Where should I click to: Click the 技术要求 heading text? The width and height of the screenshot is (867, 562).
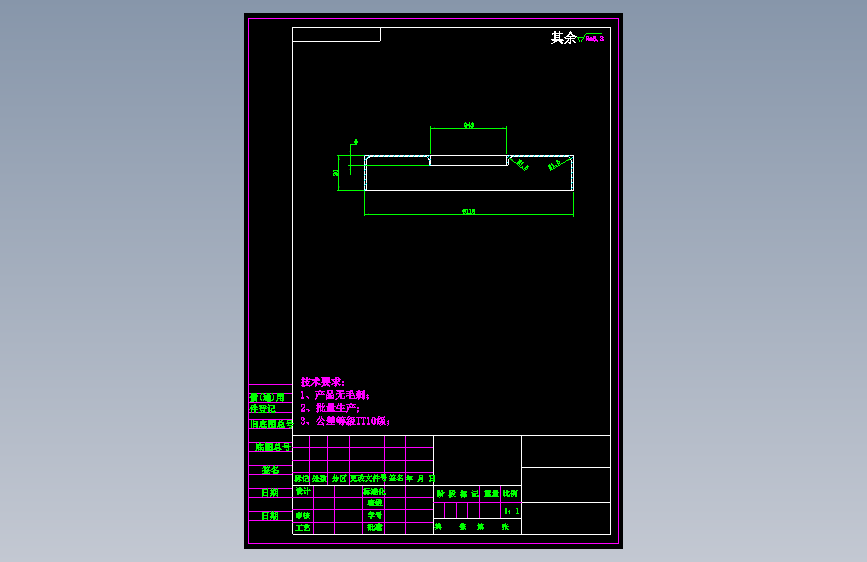[x=322, y=382]
